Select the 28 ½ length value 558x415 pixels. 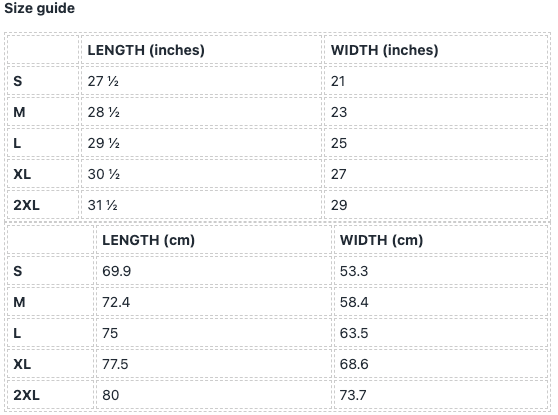tap(104, 112)
